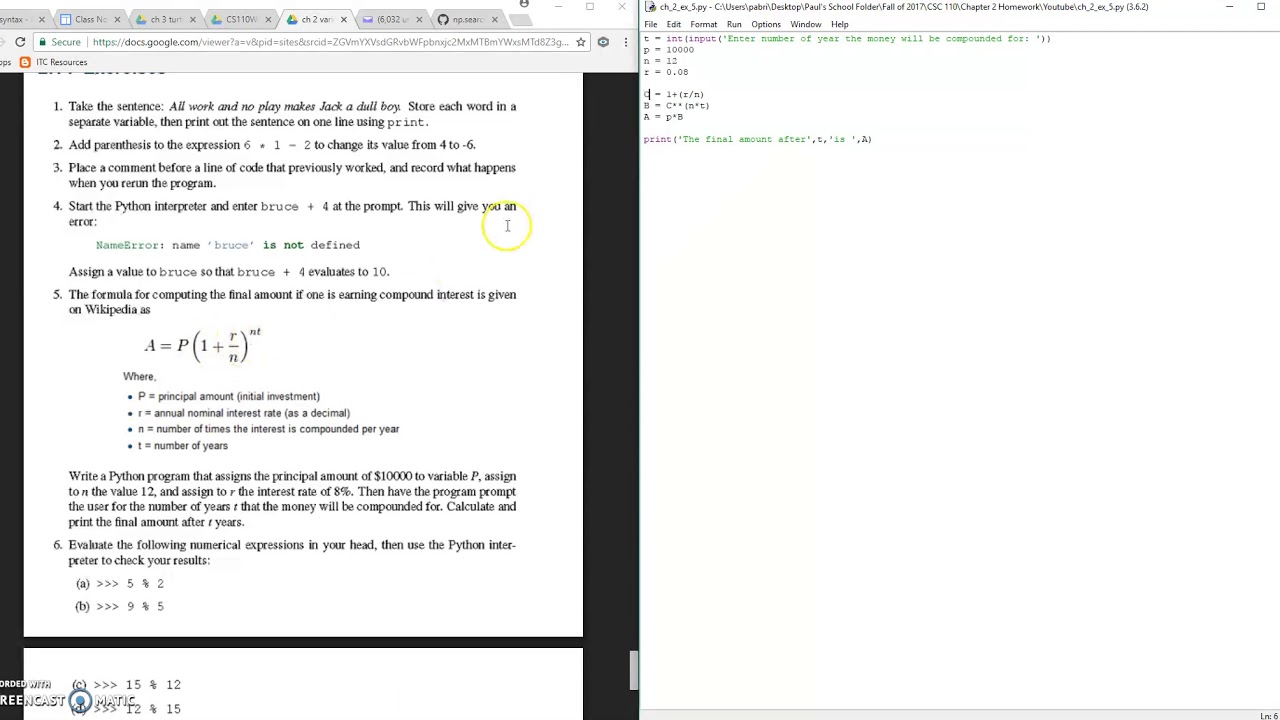1280x720 pixels.
Task: Click the code line 'A = p*B'
Action: tap(664, 117)
